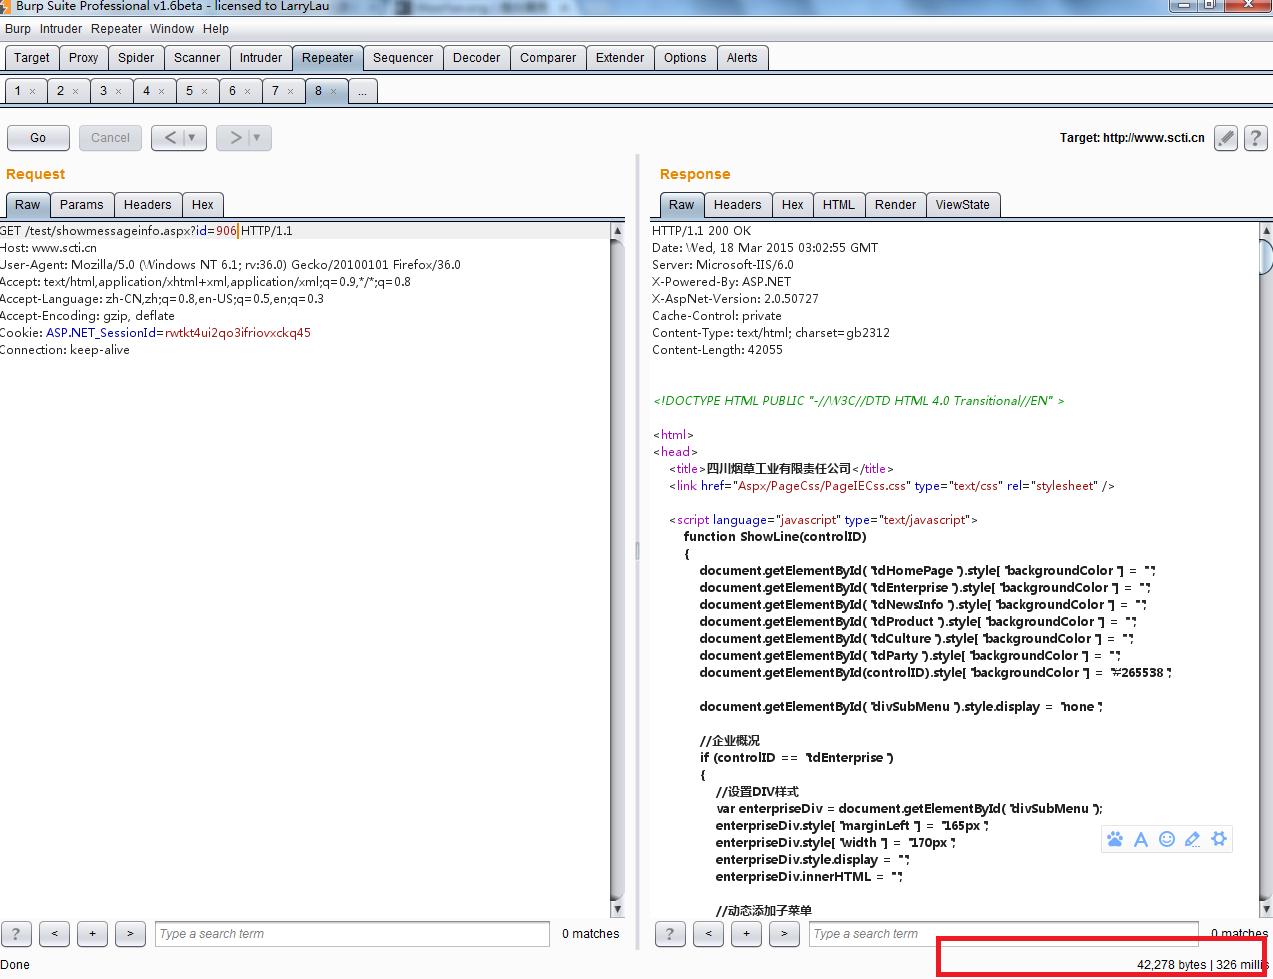Open the Repeater menu in menu bar
The width and height of the screenshot is (1273, 979).
(117, 29)
